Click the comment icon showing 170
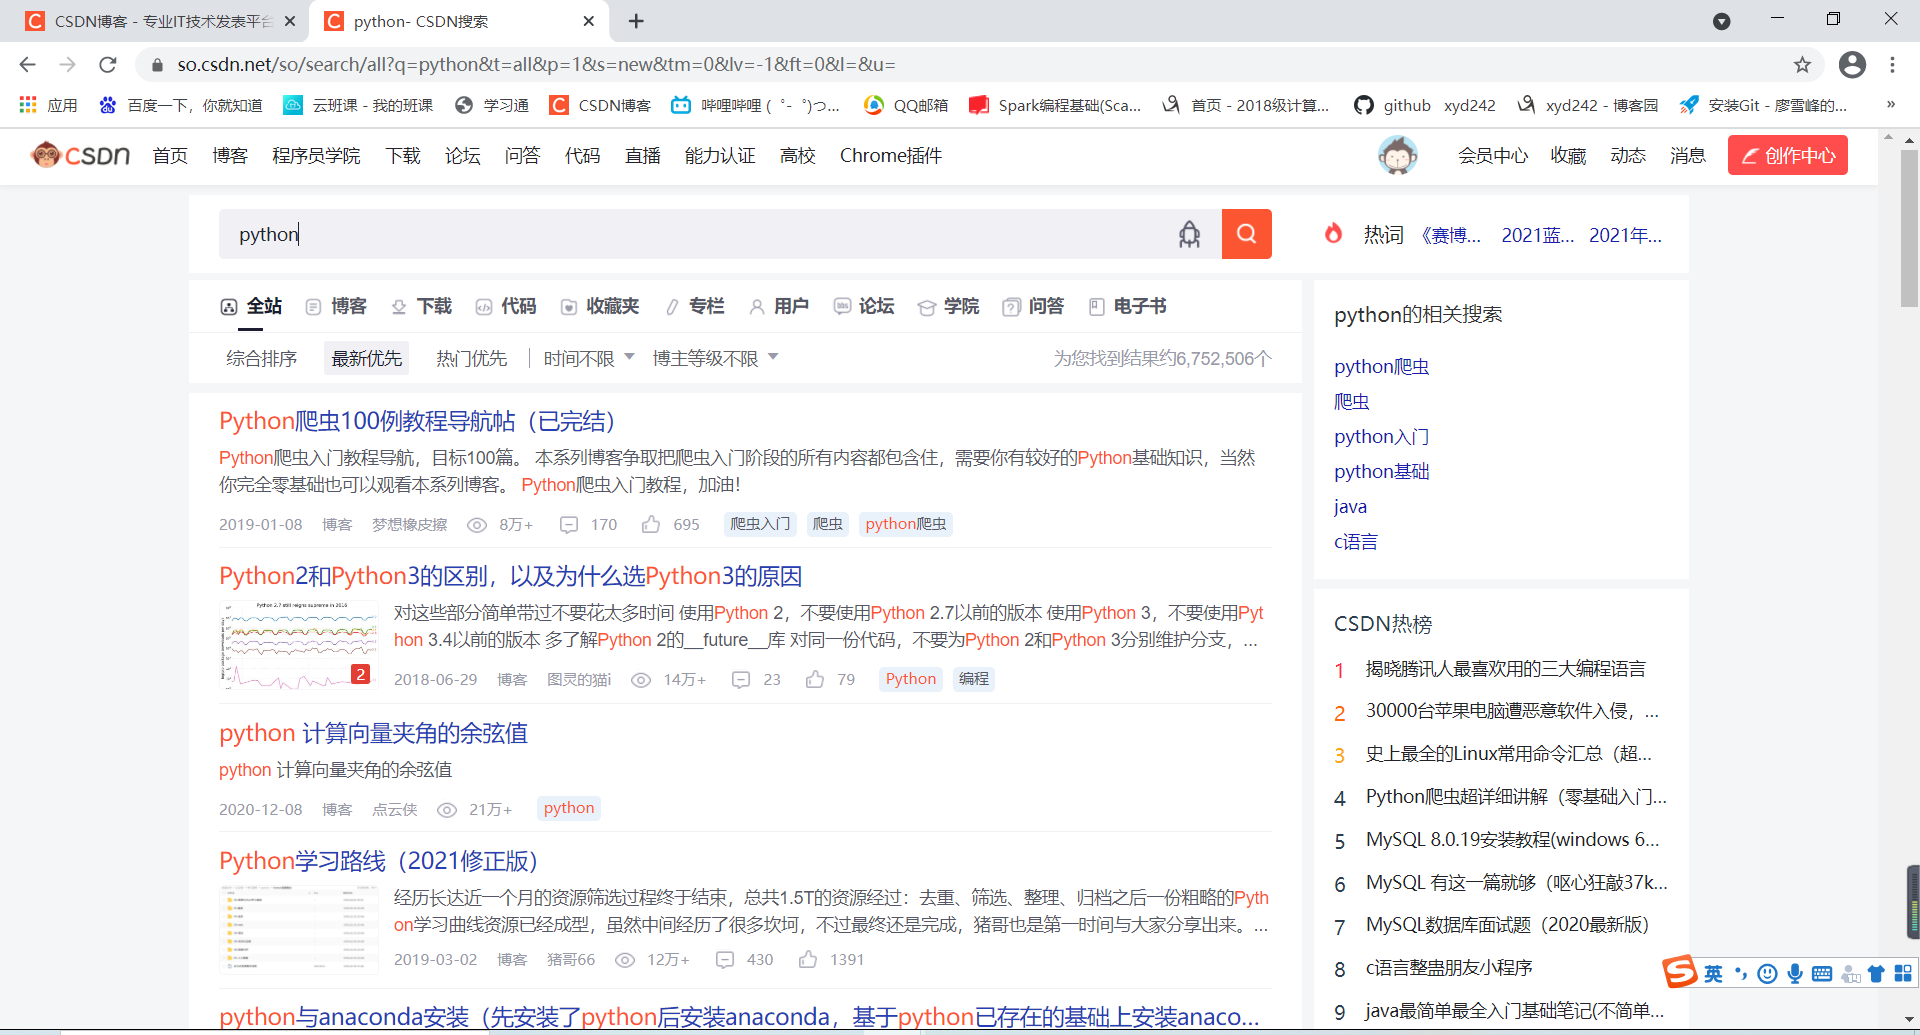The image size is (1920, 1035). point(569,524)
